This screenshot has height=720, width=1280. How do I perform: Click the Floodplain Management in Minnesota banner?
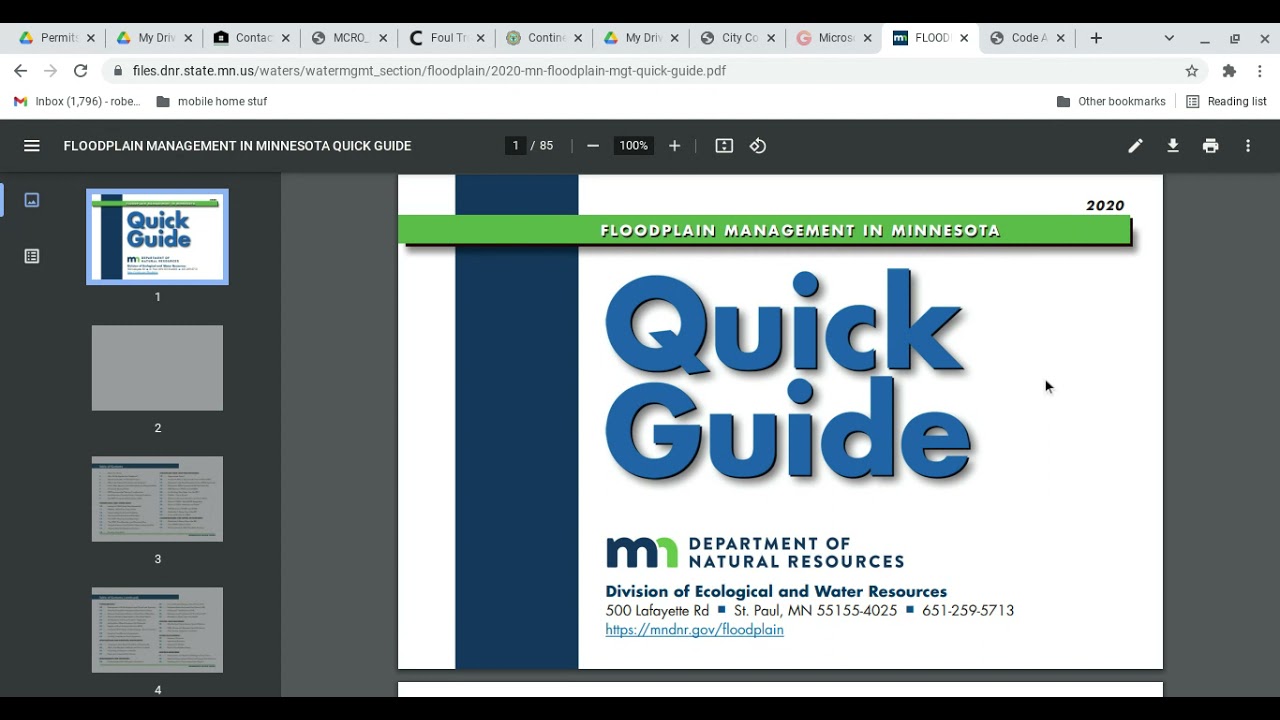click(x=765, y=230)
